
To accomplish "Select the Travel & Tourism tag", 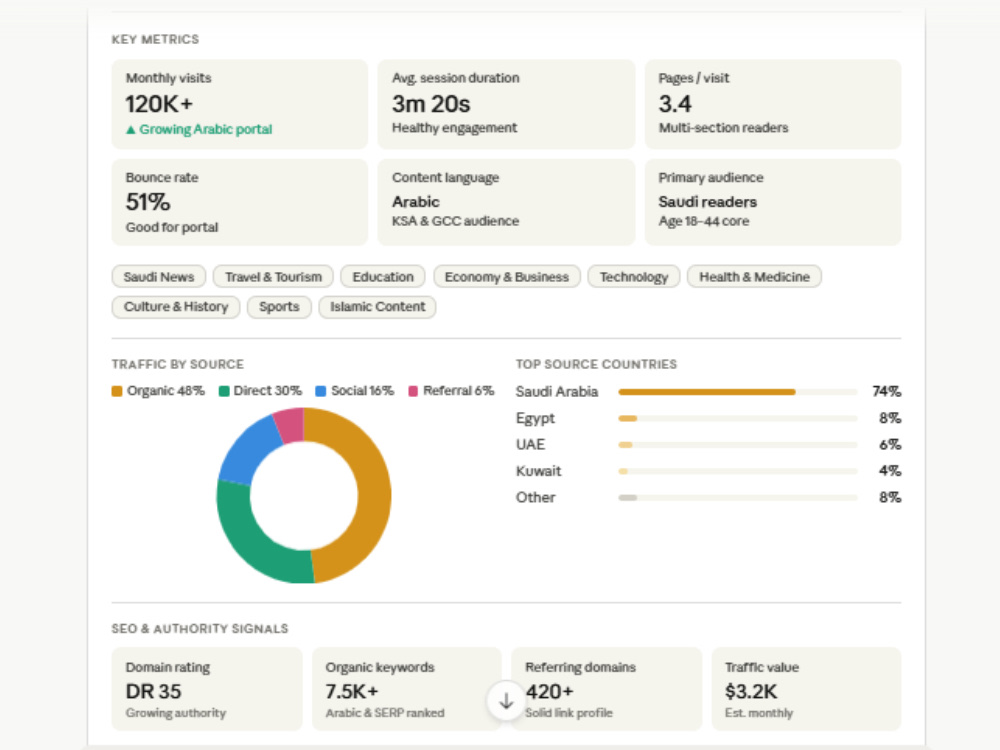I will [x=273, y=277].
